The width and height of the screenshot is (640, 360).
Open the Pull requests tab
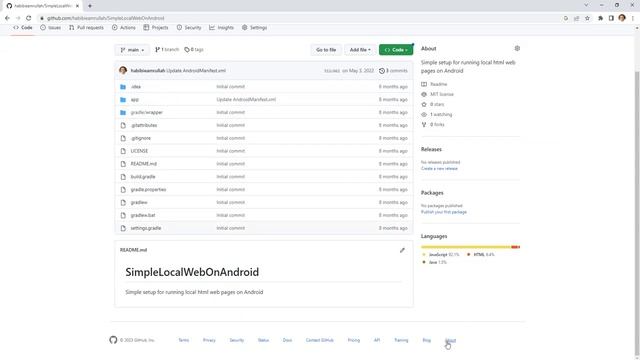coord(86,28)
